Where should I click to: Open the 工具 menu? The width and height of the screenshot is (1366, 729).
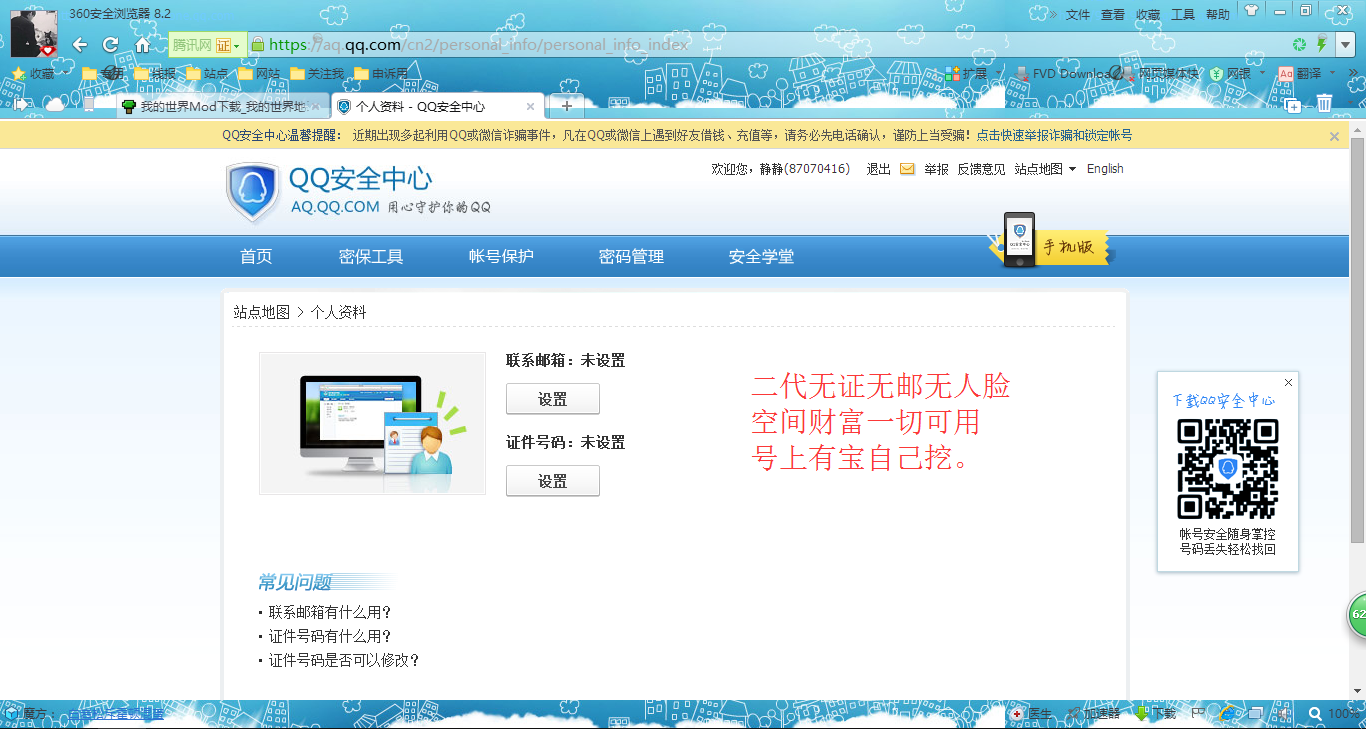(x=1183, y=14)
